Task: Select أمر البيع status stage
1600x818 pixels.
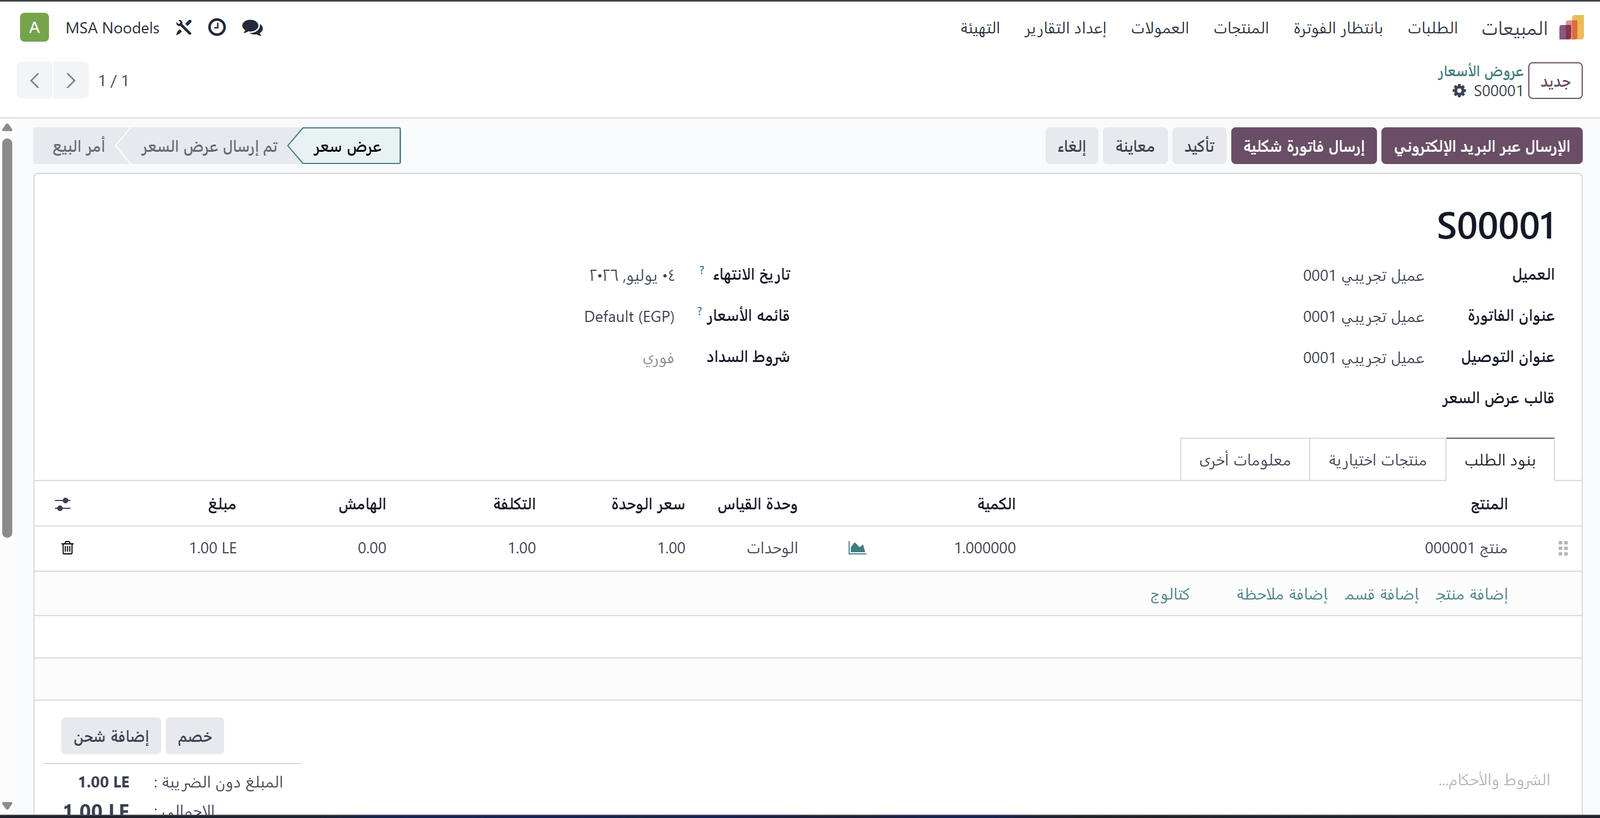Action: pyautogui.click(x=78, y=146)
